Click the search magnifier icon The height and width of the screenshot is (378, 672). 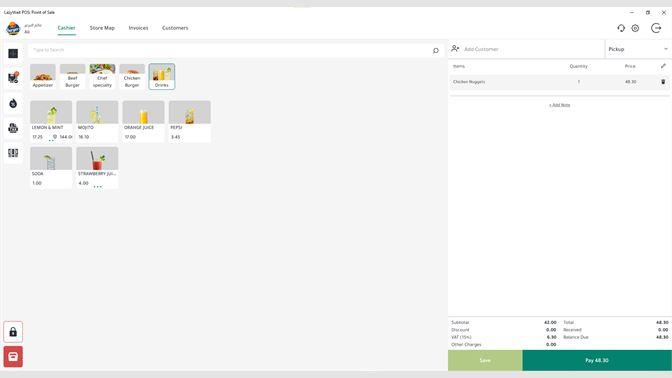coord(436,51)
